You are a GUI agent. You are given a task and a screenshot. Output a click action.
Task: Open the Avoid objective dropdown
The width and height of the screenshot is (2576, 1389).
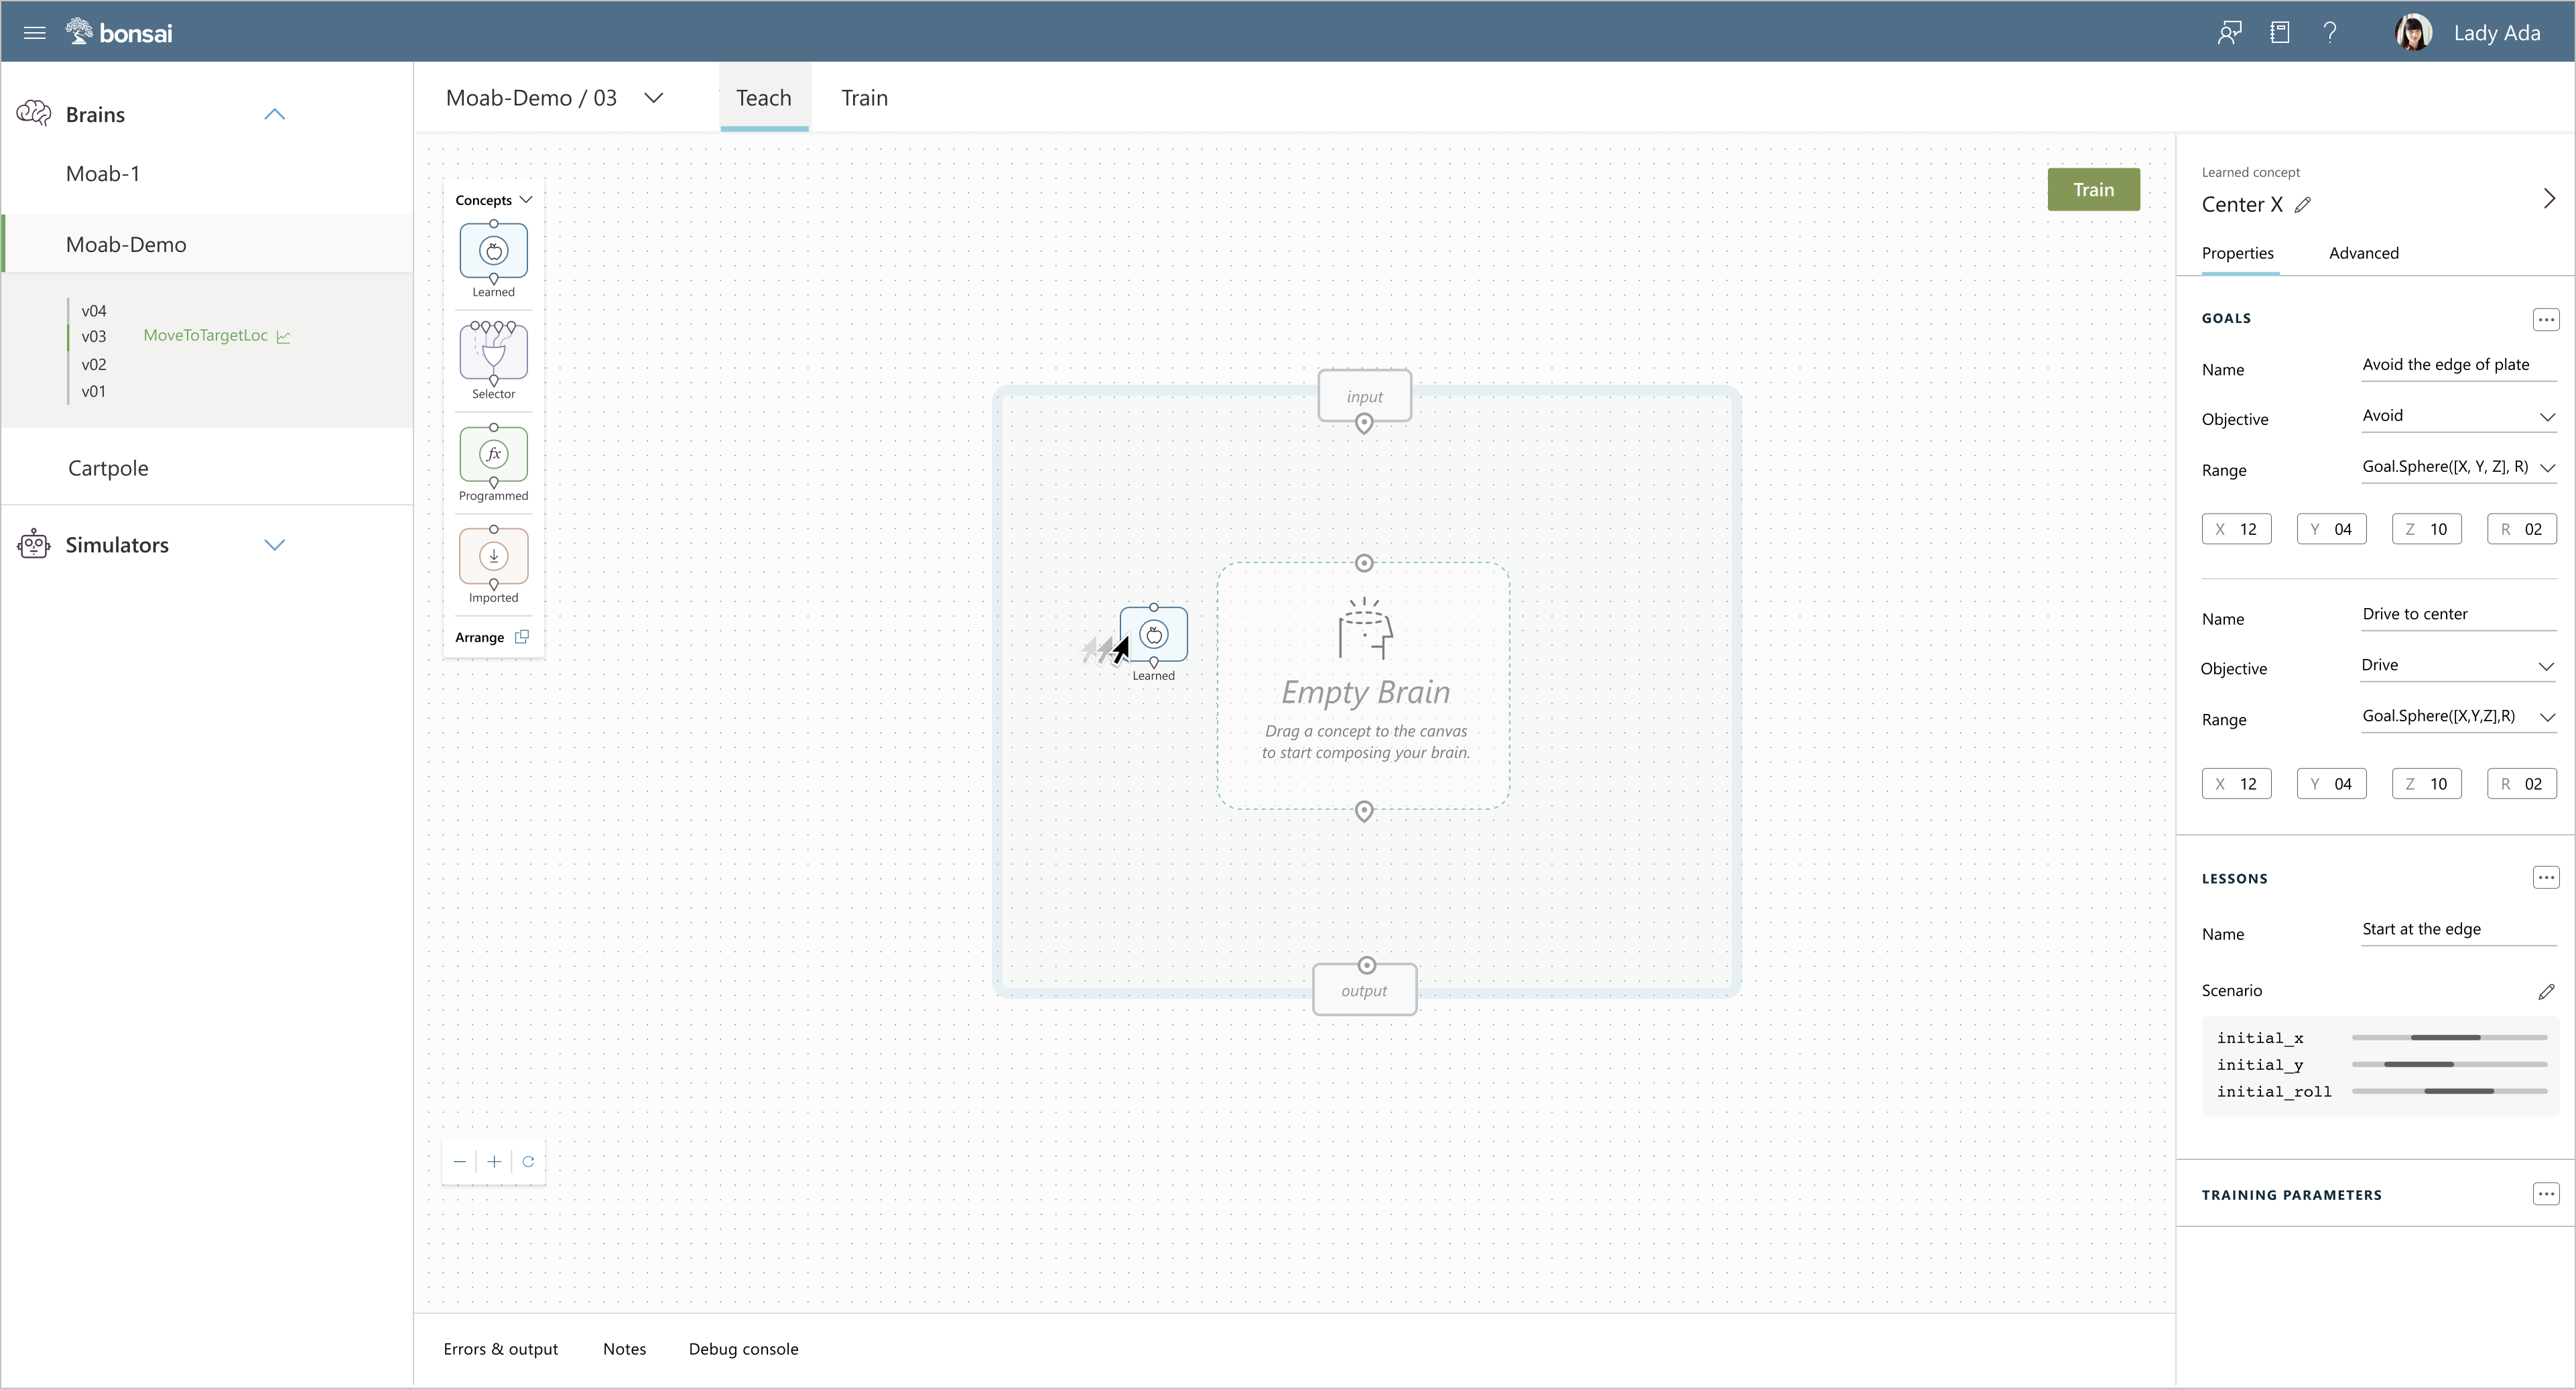[2546, 417]
